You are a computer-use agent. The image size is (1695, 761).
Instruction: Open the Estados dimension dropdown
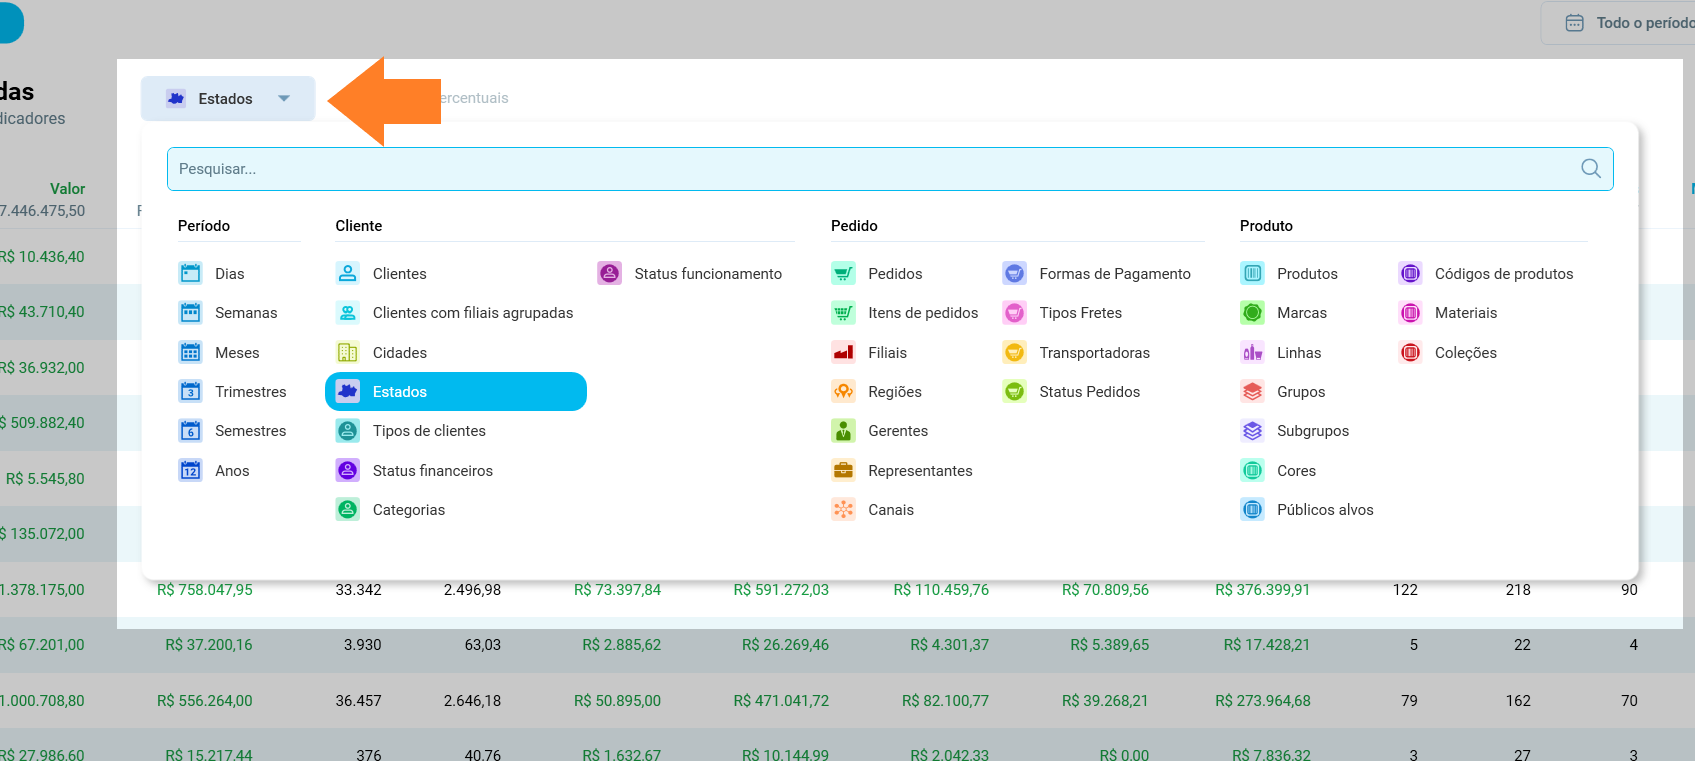228,98
